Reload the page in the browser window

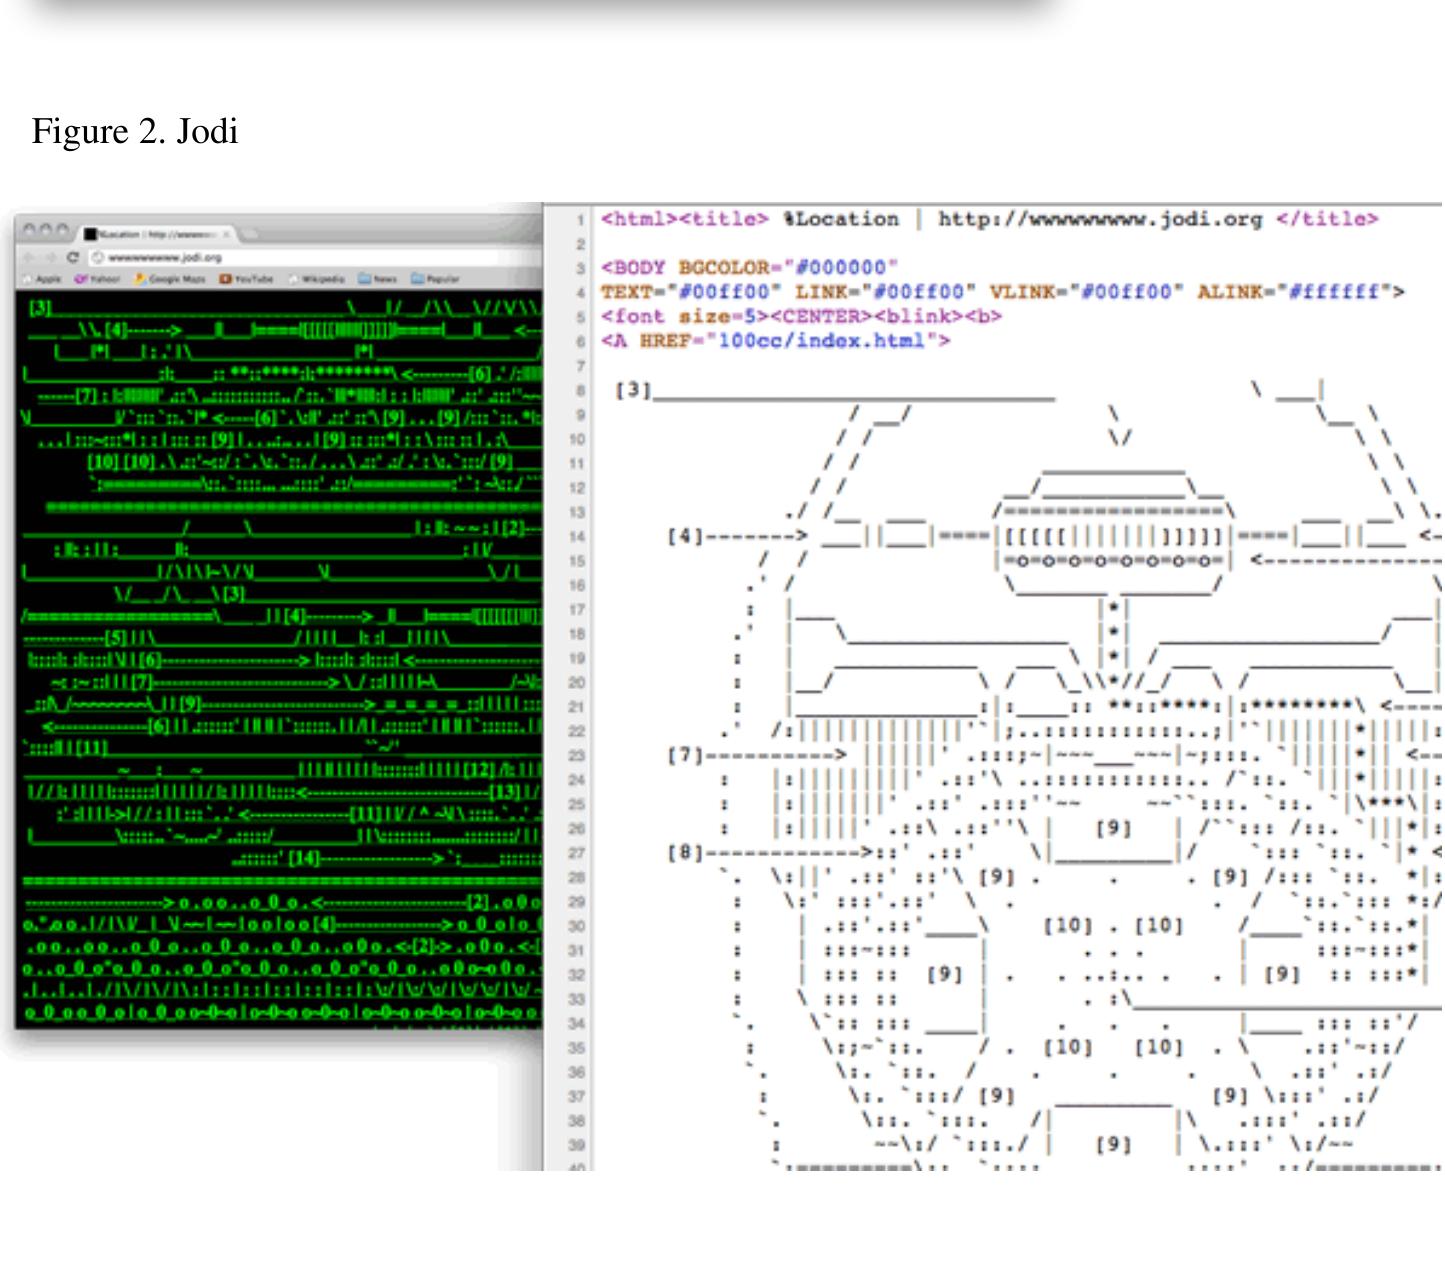(x=72, y=258)
